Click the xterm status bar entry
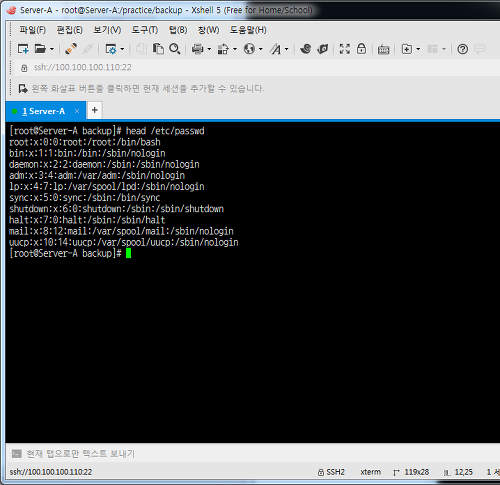Screen dimensions: 500x485 coord(370,472)
